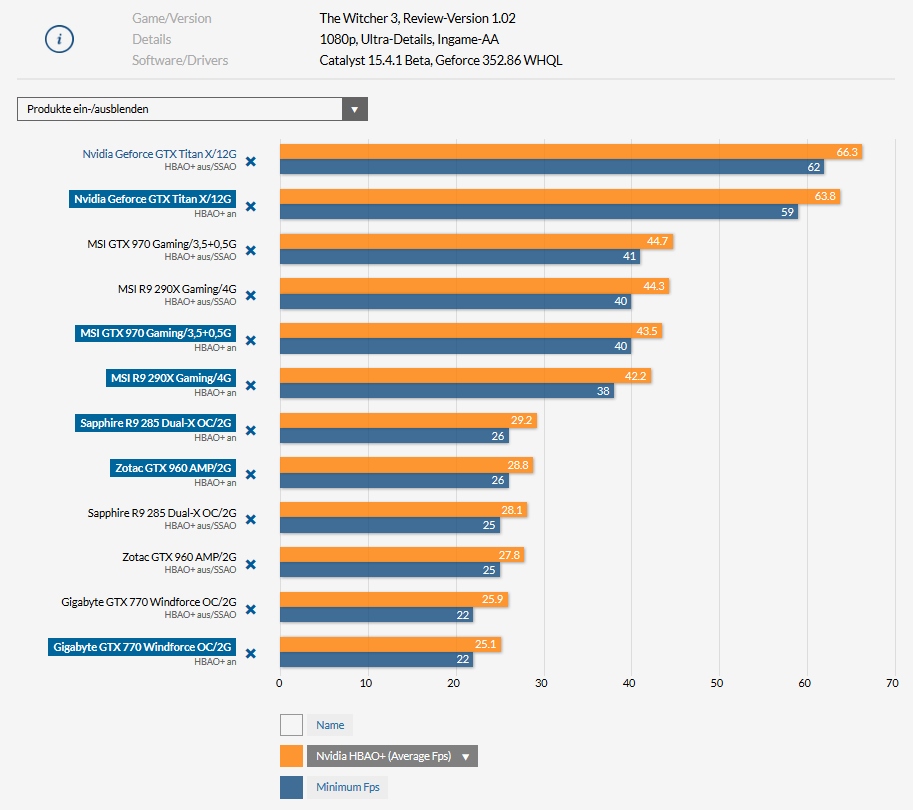
Task: Click the orange 66.3 bar for Titan X
Action: 571,152
